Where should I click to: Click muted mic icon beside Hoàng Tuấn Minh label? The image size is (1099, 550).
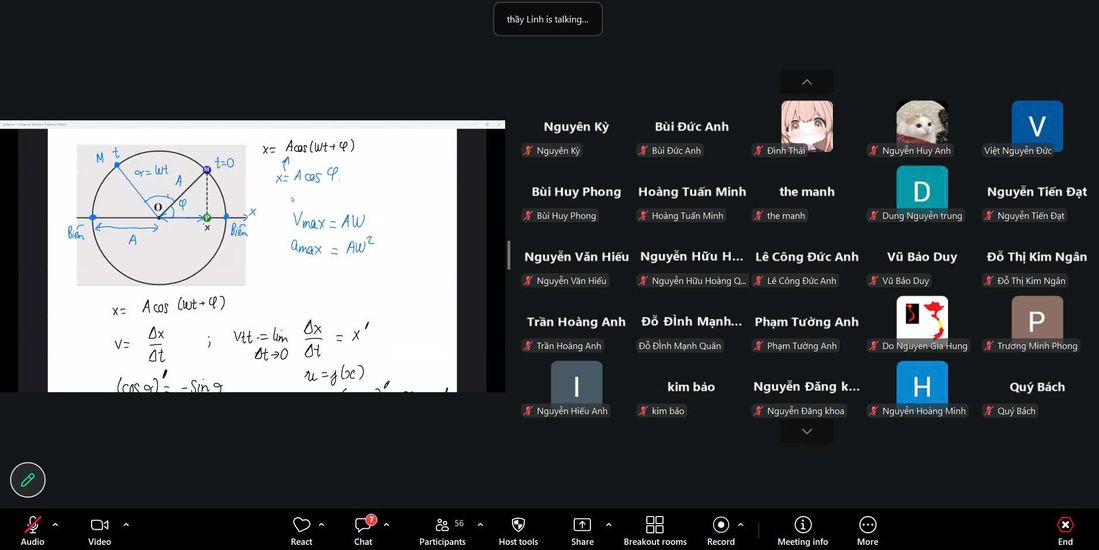click(x=643, y=216)
